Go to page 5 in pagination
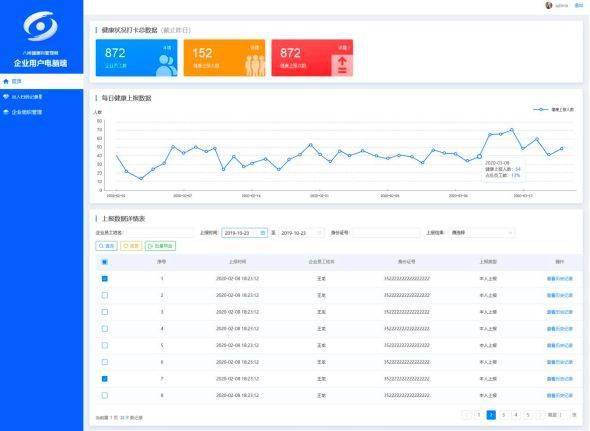Screen dimensions: 590x431 pos(528,415)
